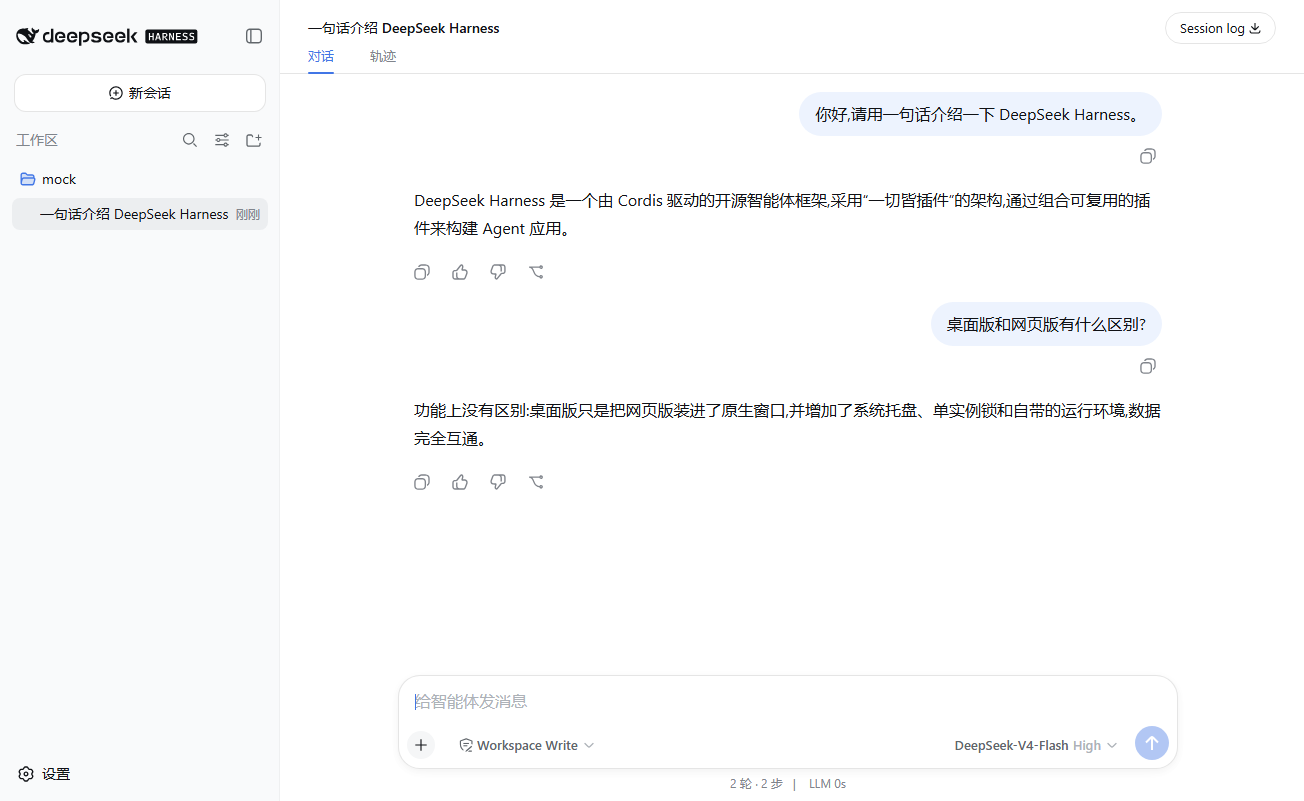Download the Session log
The image size is (1304, 801).
coord(1220,28)
